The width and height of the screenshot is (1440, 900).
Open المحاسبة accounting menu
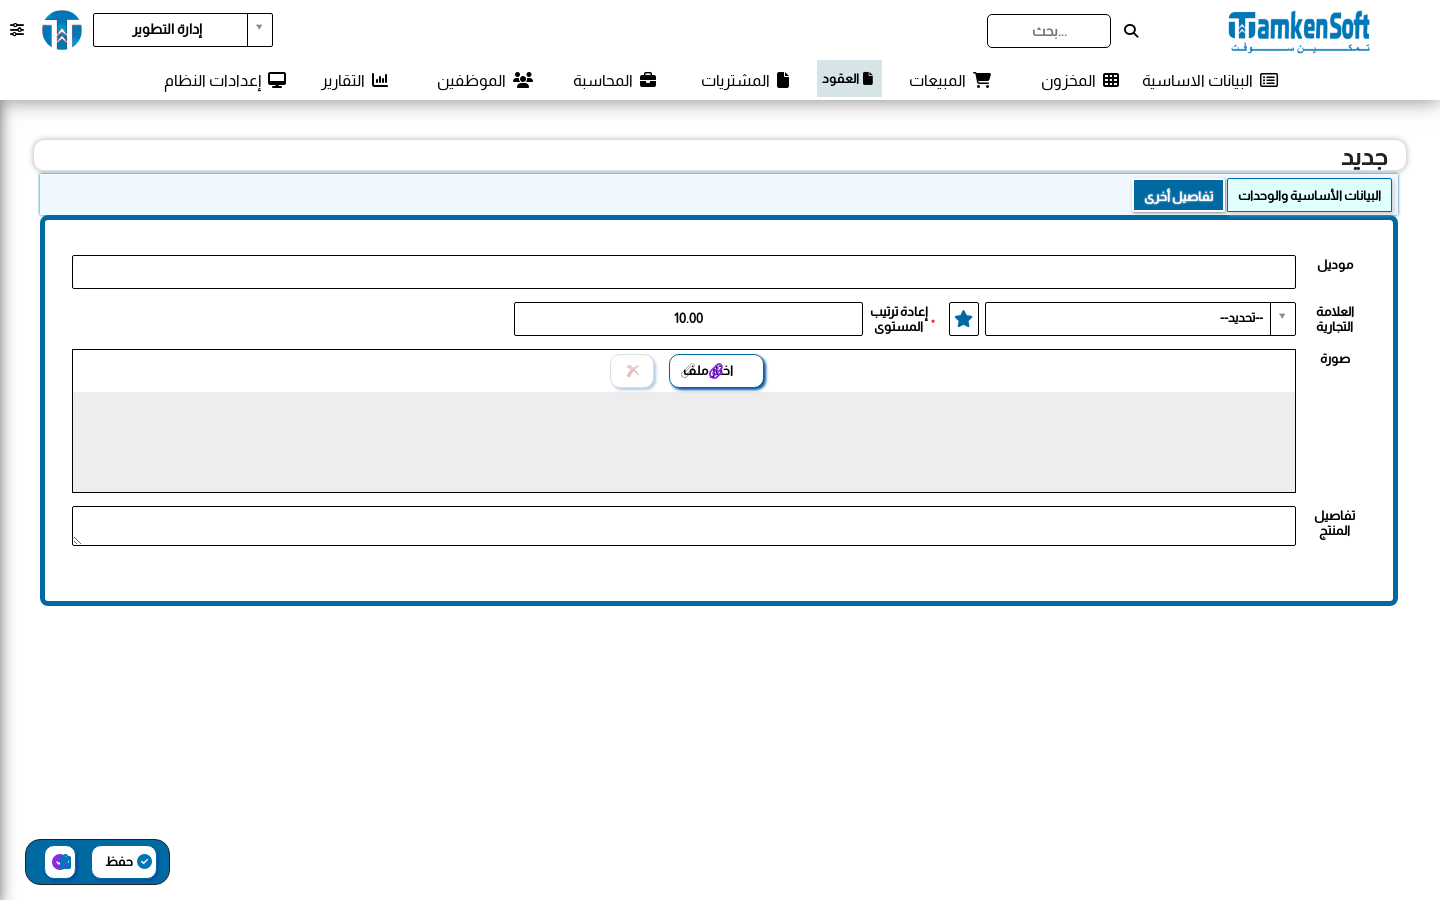614,80
